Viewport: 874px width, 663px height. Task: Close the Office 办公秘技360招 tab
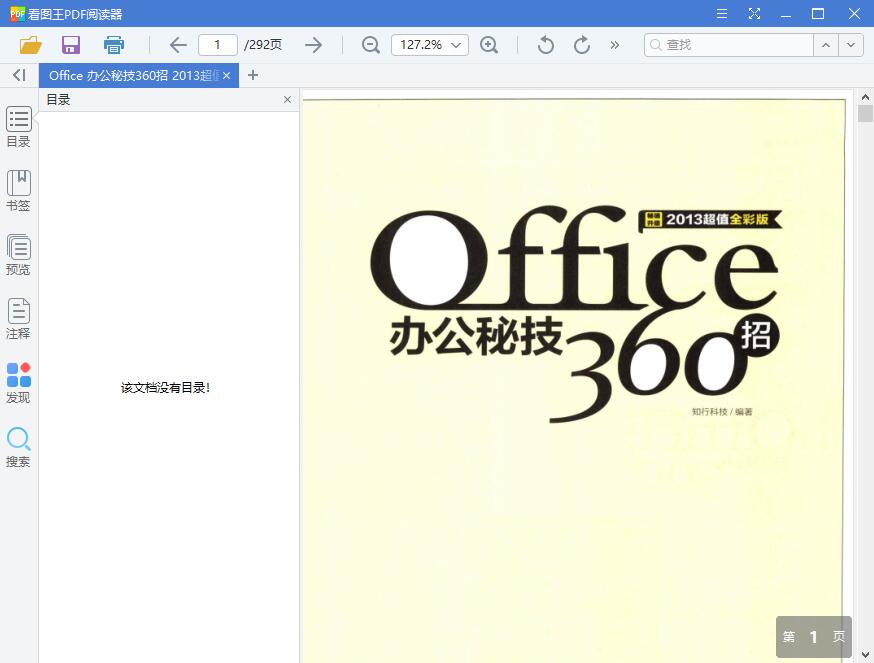pyautogui.click(x=227, y=75)
